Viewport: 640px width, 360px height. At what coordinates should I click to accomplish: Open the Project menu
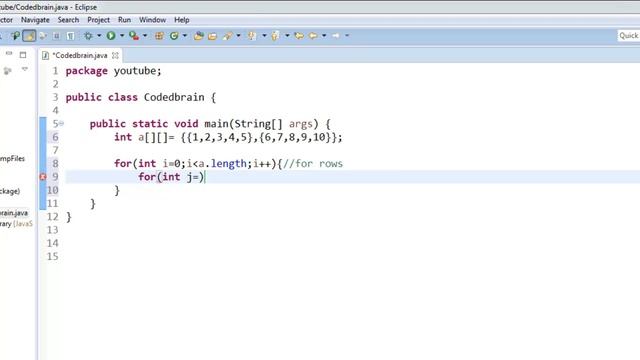tap(98, 20)
